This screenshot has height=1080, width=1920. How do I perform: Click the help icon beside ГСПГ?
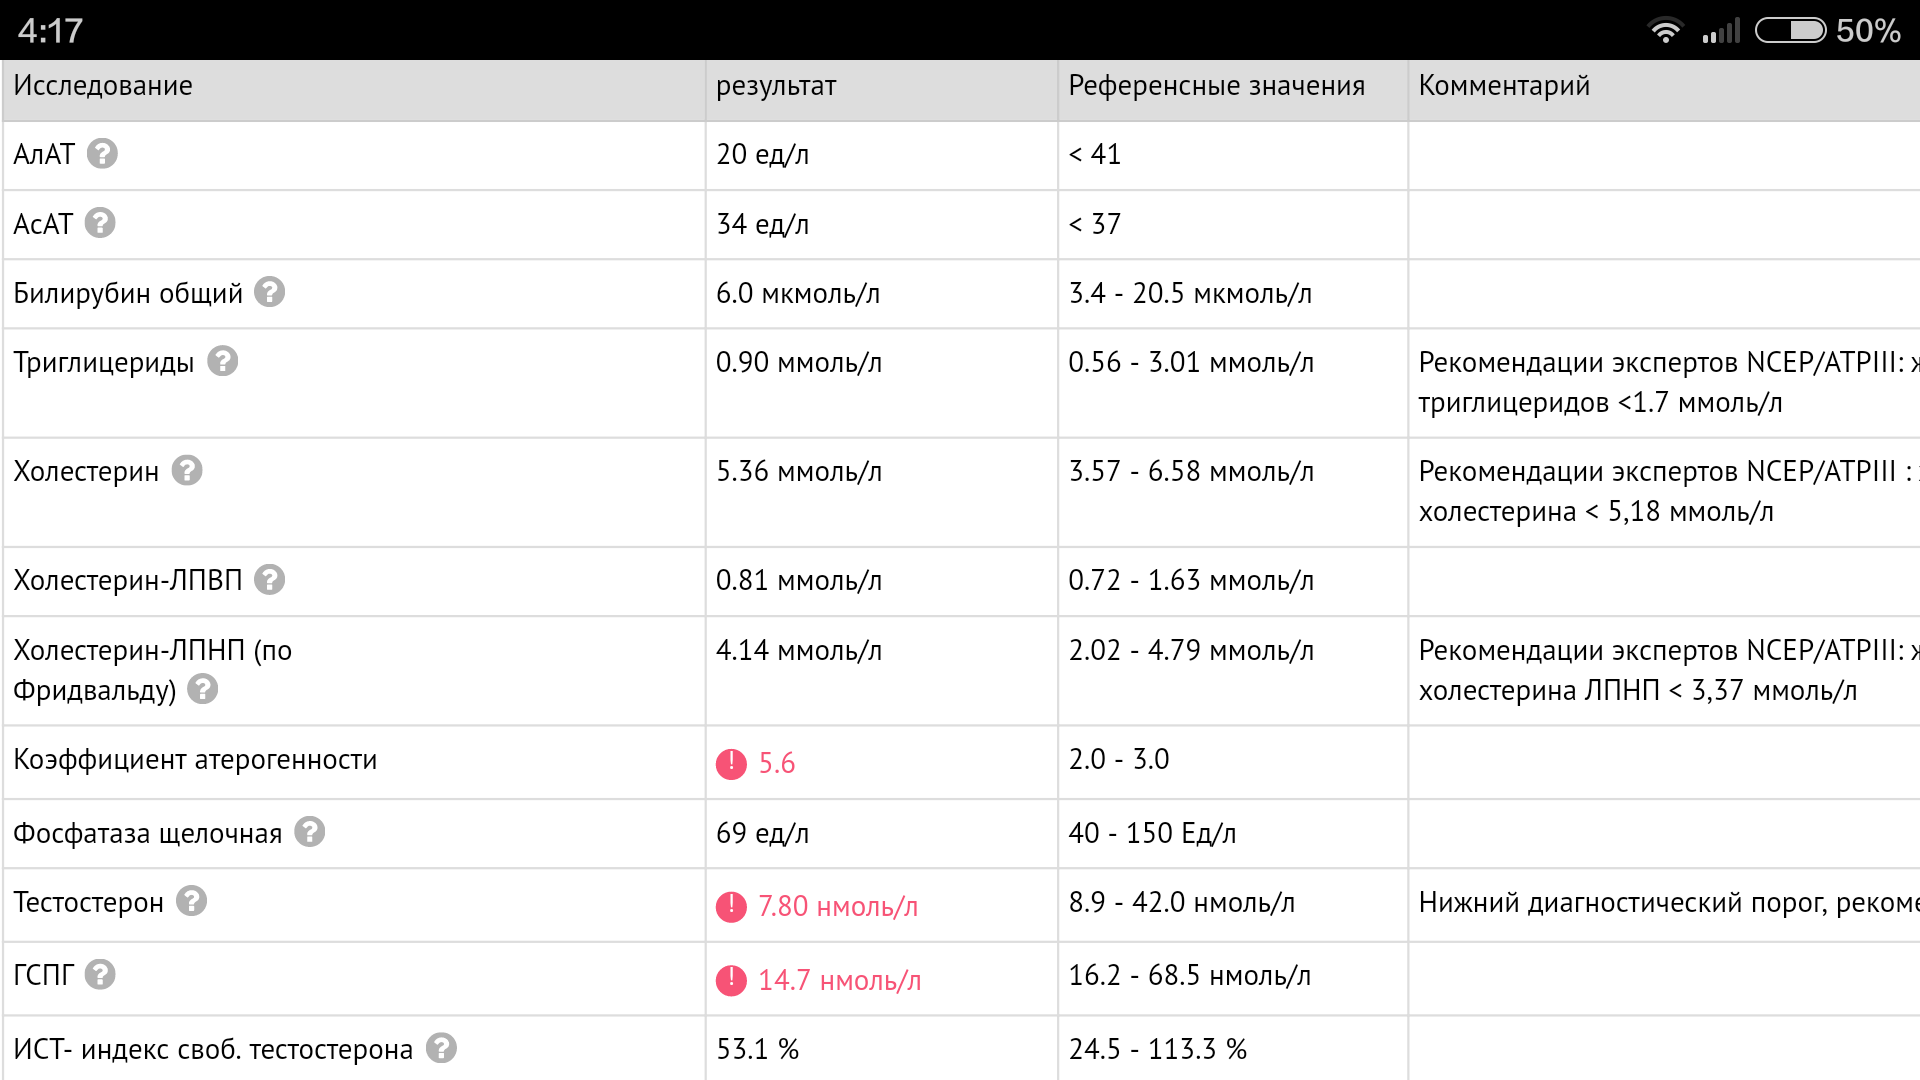click(100, 974)
